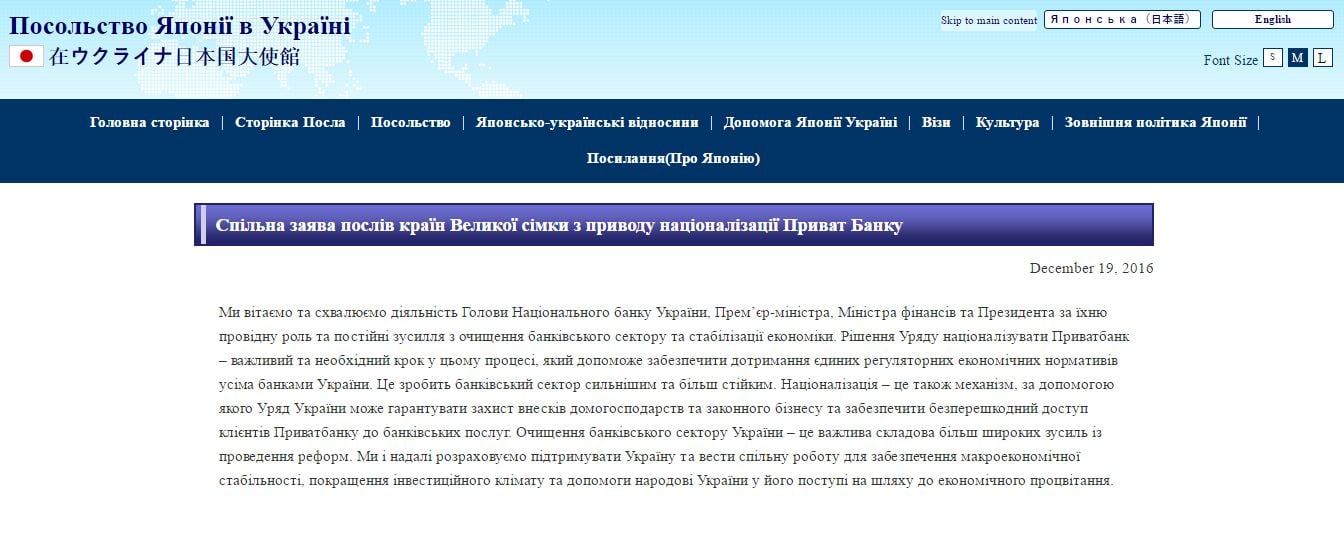Screen dimensions: 1344x541
Task: Set font size to medium (M)
Action: [x=1297, y=58]
